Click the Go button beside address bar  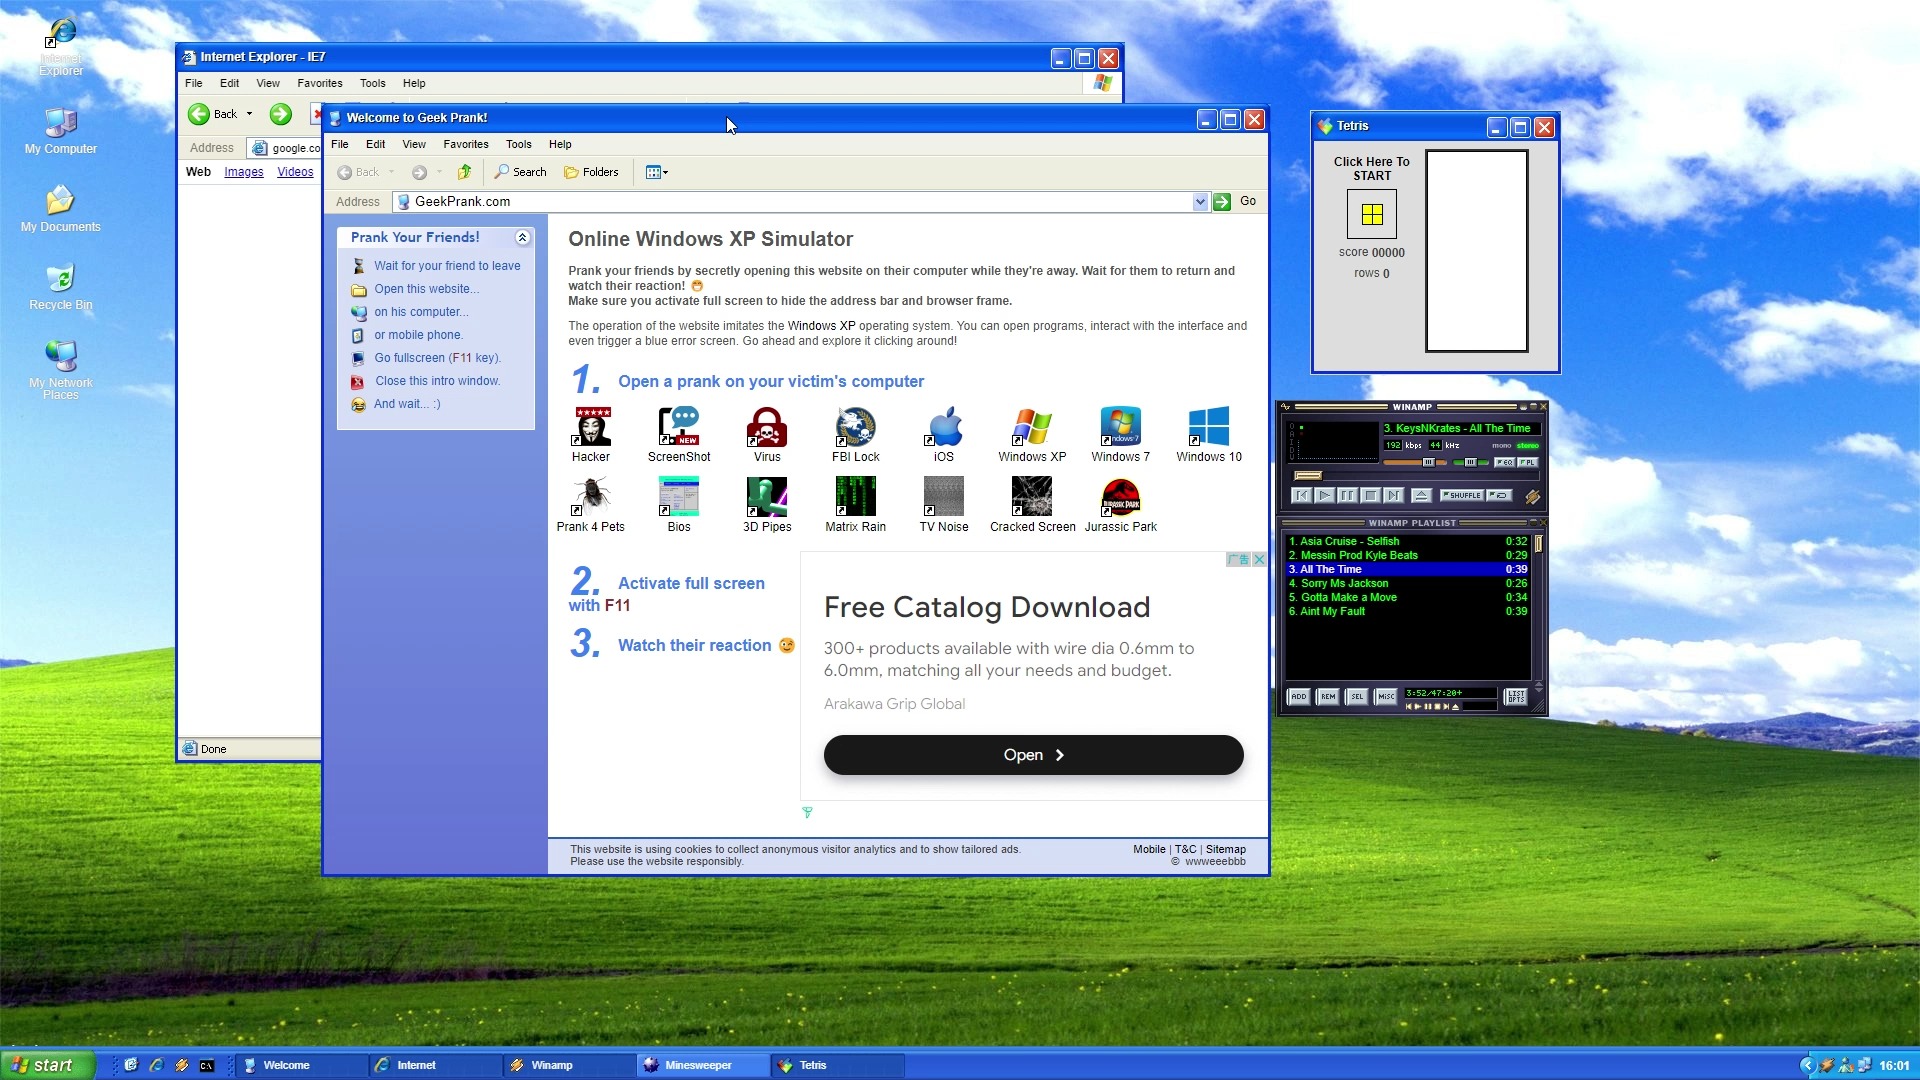coord(1236,202)
